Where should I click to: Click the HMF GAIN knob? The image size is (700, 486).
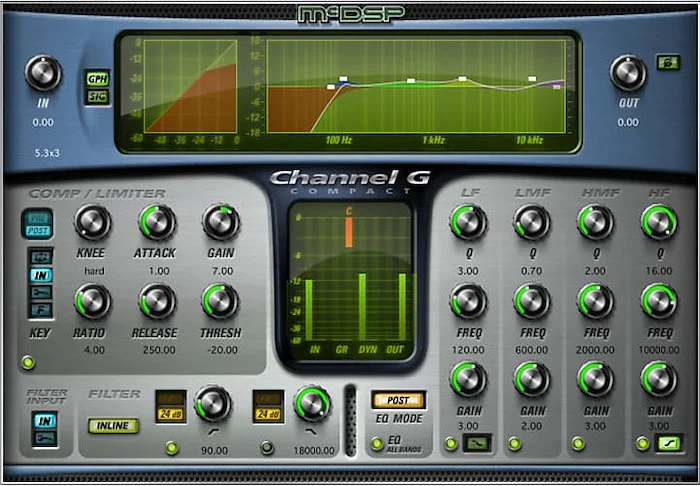[596, 380]
